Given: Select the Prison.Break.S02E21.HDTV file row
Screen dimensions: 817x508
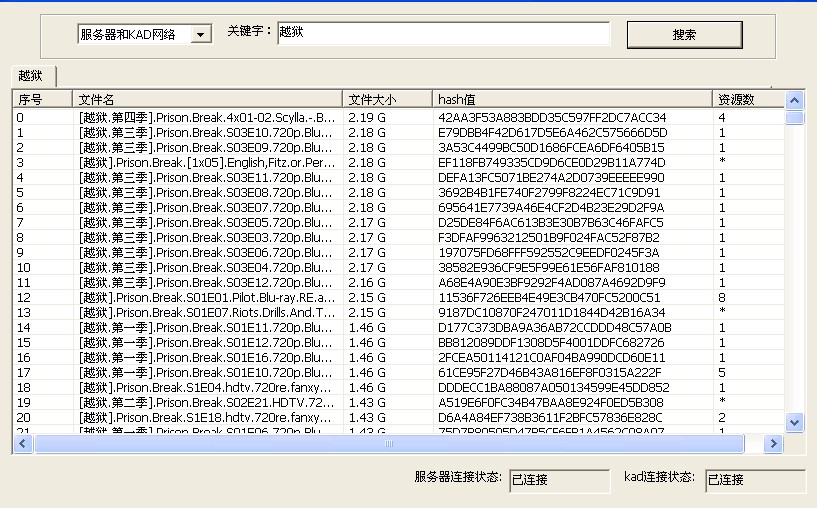Looking at the screenshot, I should click(398, 403).
